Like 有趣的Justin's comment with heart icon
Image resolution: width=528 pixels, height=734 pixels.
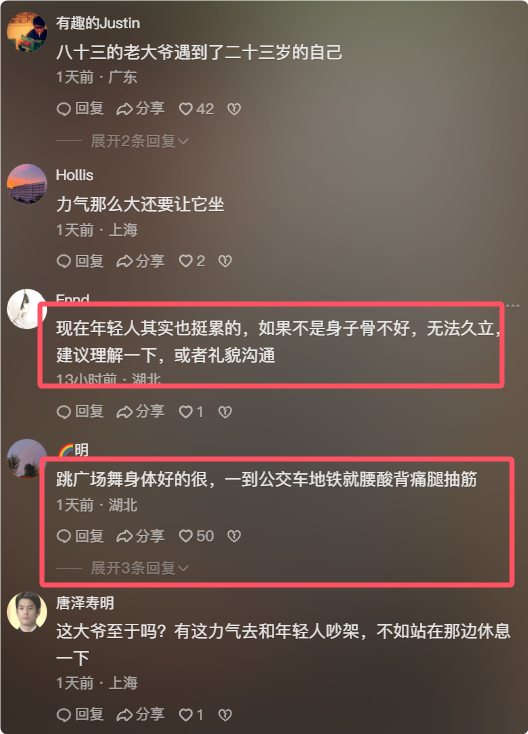[x=196, y=109]
